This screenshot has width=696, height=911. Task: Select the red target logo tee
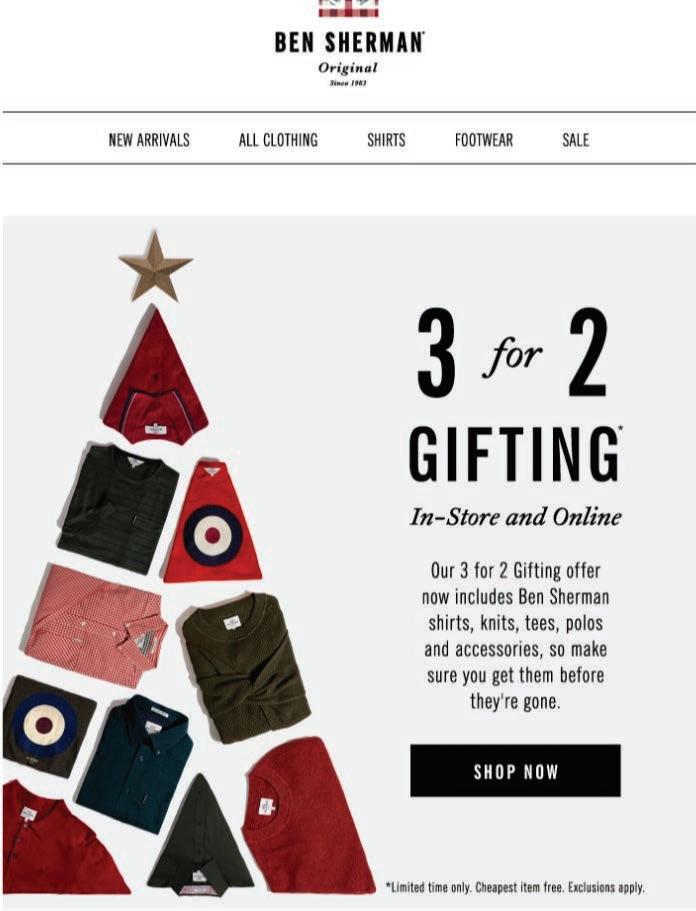click(x=212, y=523)
